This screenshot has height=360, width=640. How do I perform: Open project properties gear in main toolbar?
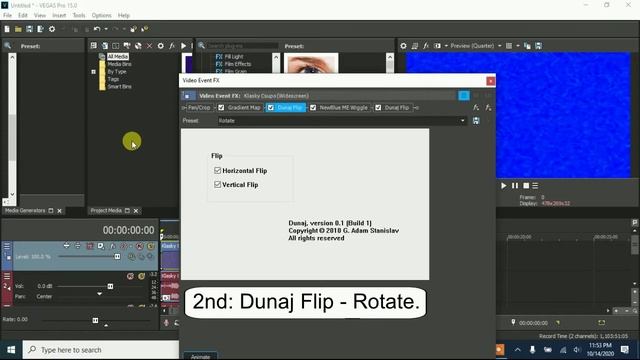pos(52,29)
